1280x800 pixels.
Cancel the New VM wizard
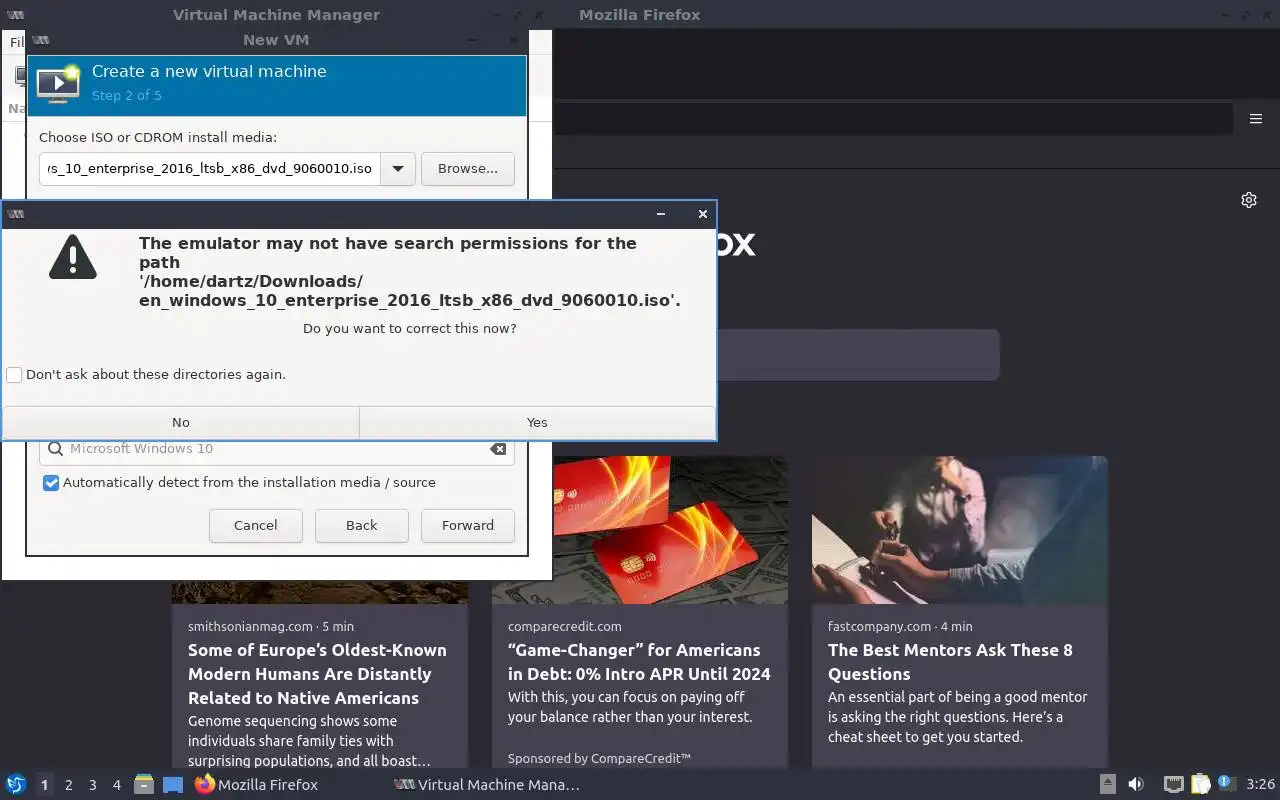coord(256,526)
